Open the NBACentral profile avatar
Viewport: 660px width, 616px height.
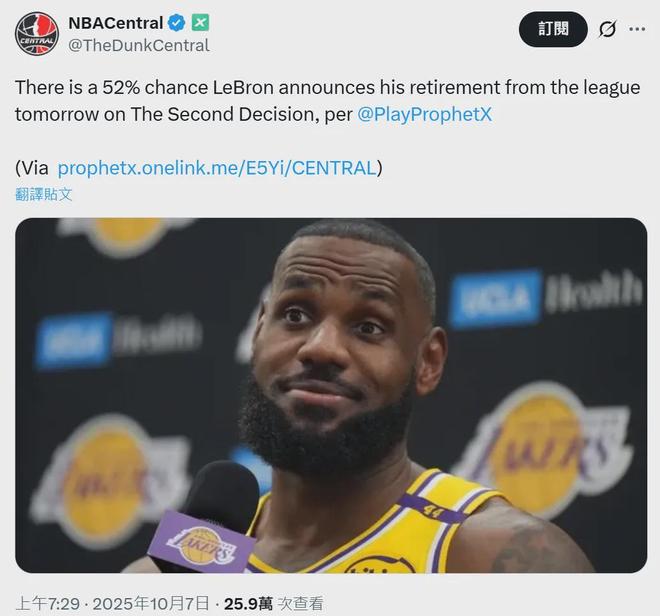tap(36, 34)
